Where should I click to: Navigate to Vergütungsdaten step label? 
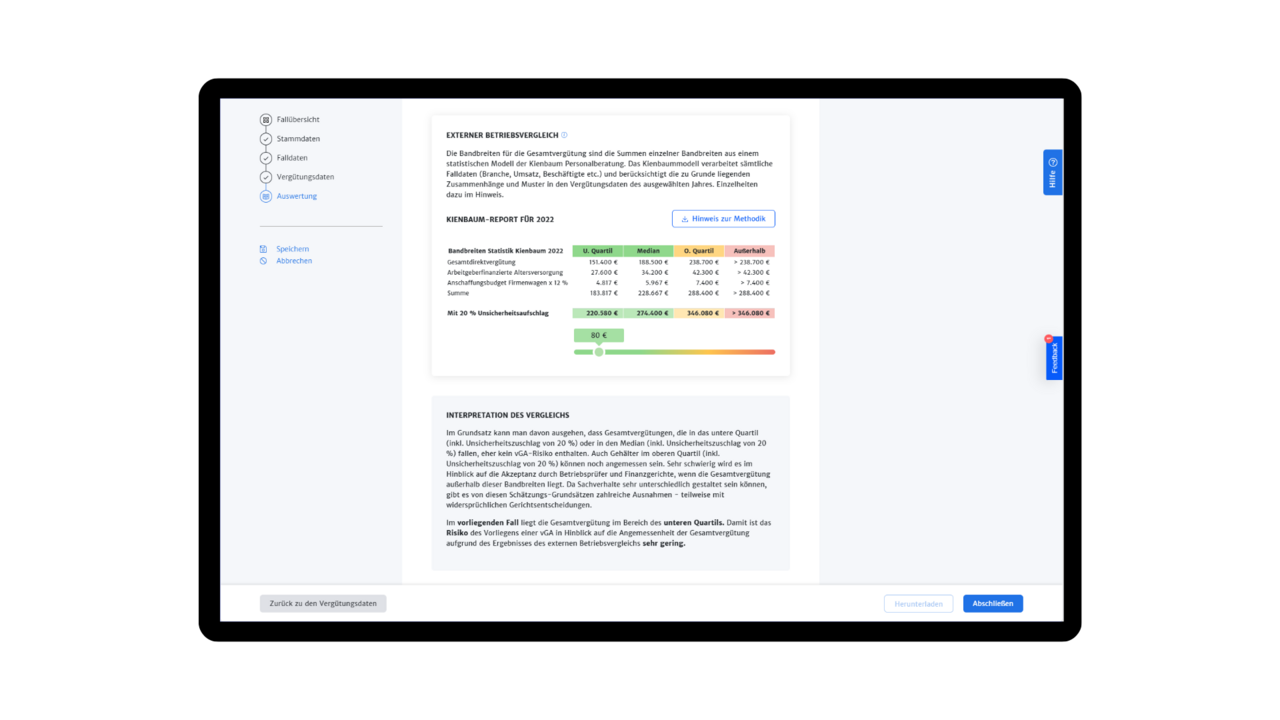pos(305,177)
